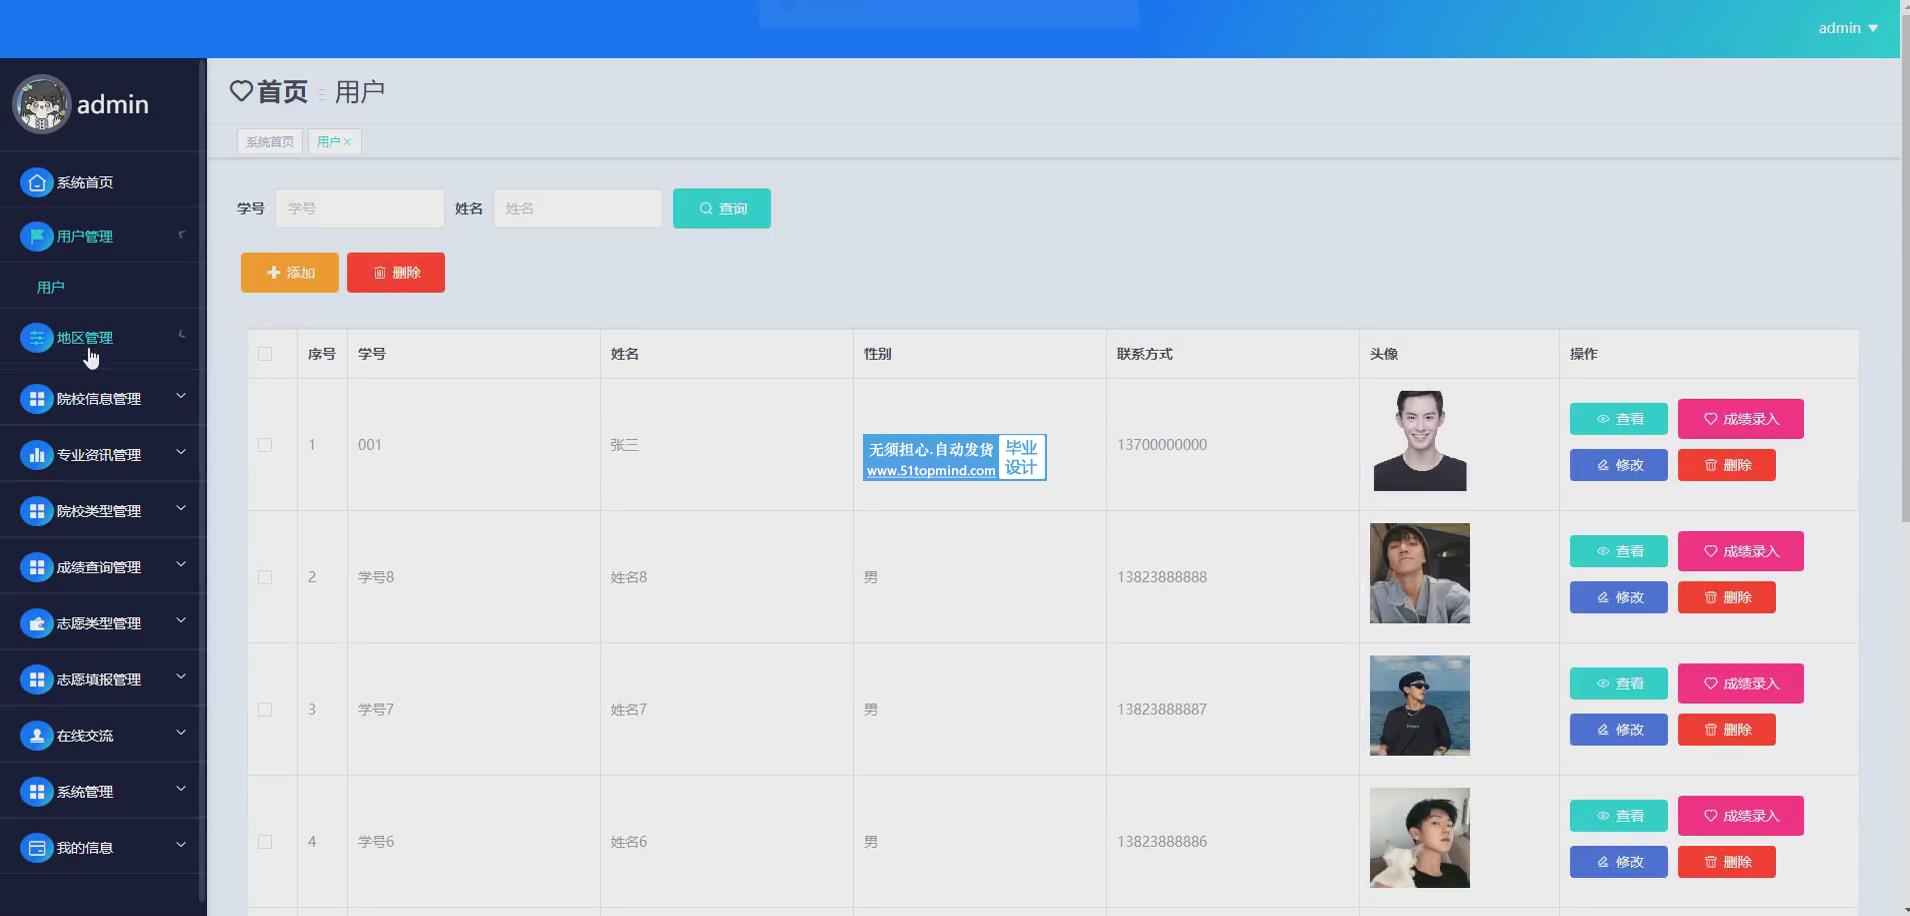Click the 学号 search input field
Image resolution: width=1910 pixels, height=916 pixels.
[359, 208]
